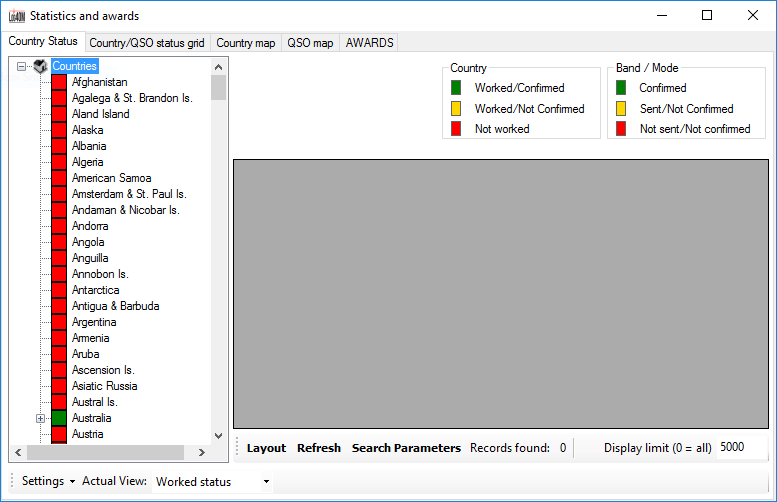Select Aland Island in the tree
Viewport: 777px width, 502px height.
click(101, 114)
